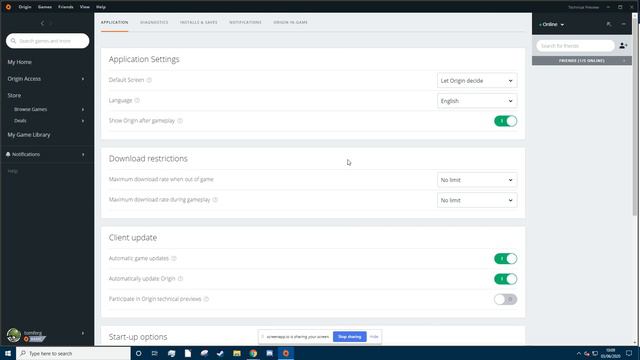Show hidden system tray icons
Viewport: 640px width, 360px height.
[579, 353]
